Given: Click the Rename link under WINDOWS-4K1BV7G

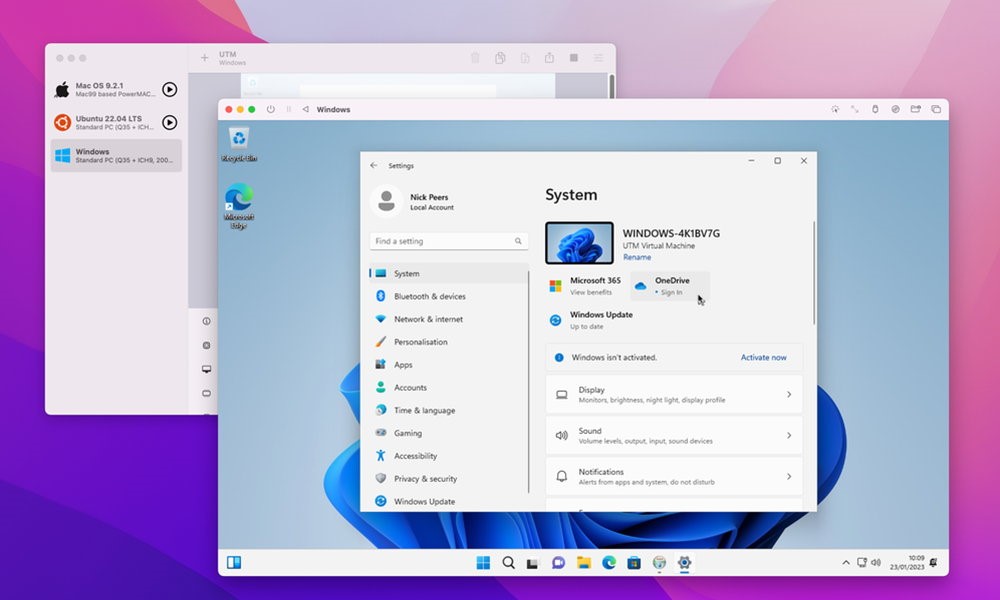Looking at the screenshot, I should (637, 257).
